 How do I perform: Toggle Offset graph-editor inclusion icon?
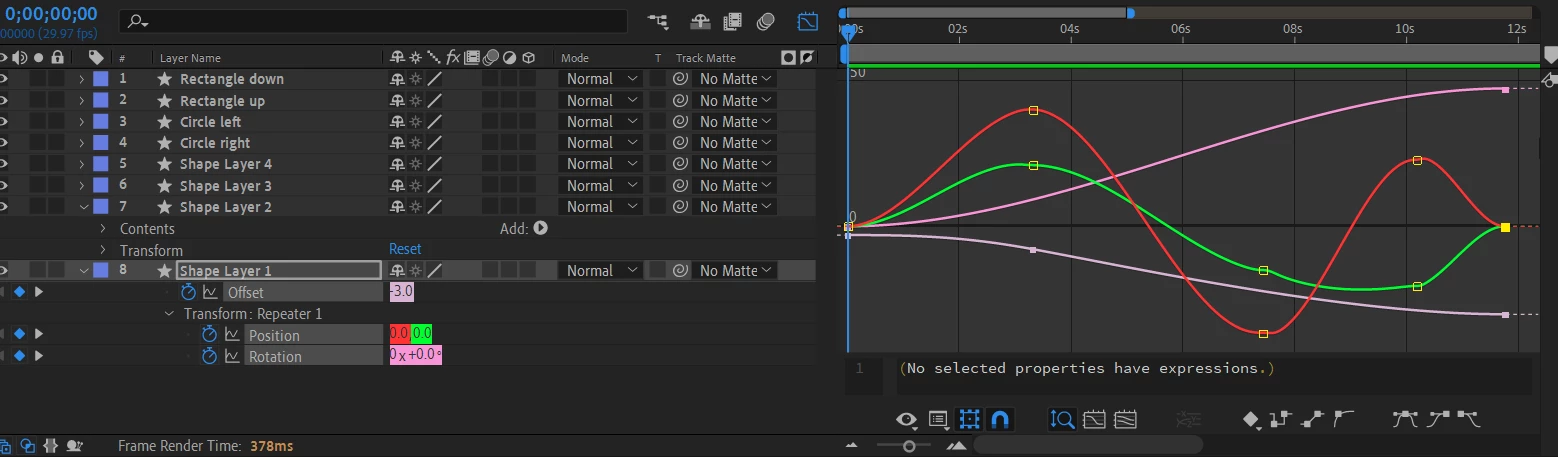coord(211,292)
